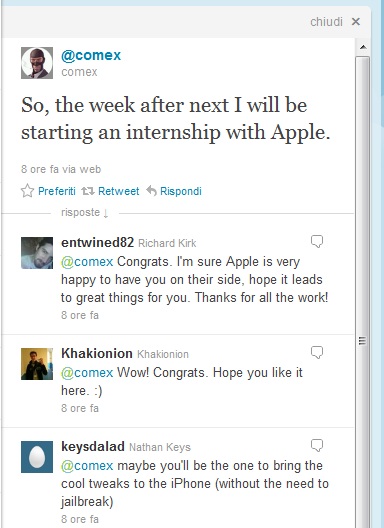Click the Retweet arrows icon
The width and height of the screenshot is (384, 528).
[x=88, y=191]
